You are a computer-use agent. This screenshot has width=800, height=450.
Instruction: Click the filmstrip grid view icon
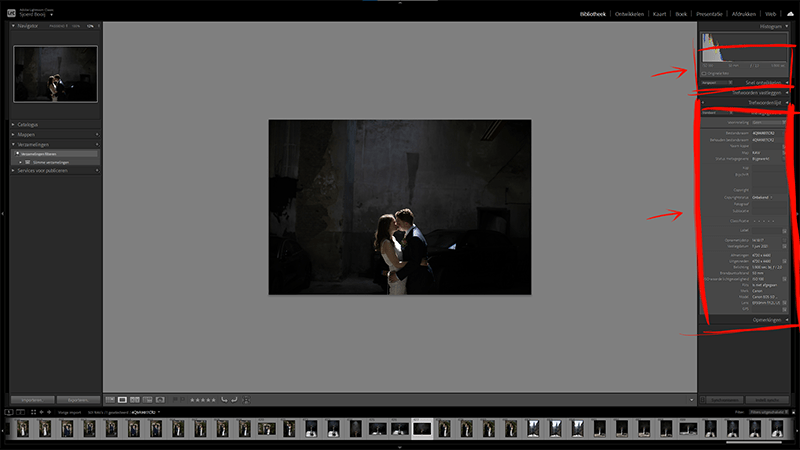tap(34, 412)
